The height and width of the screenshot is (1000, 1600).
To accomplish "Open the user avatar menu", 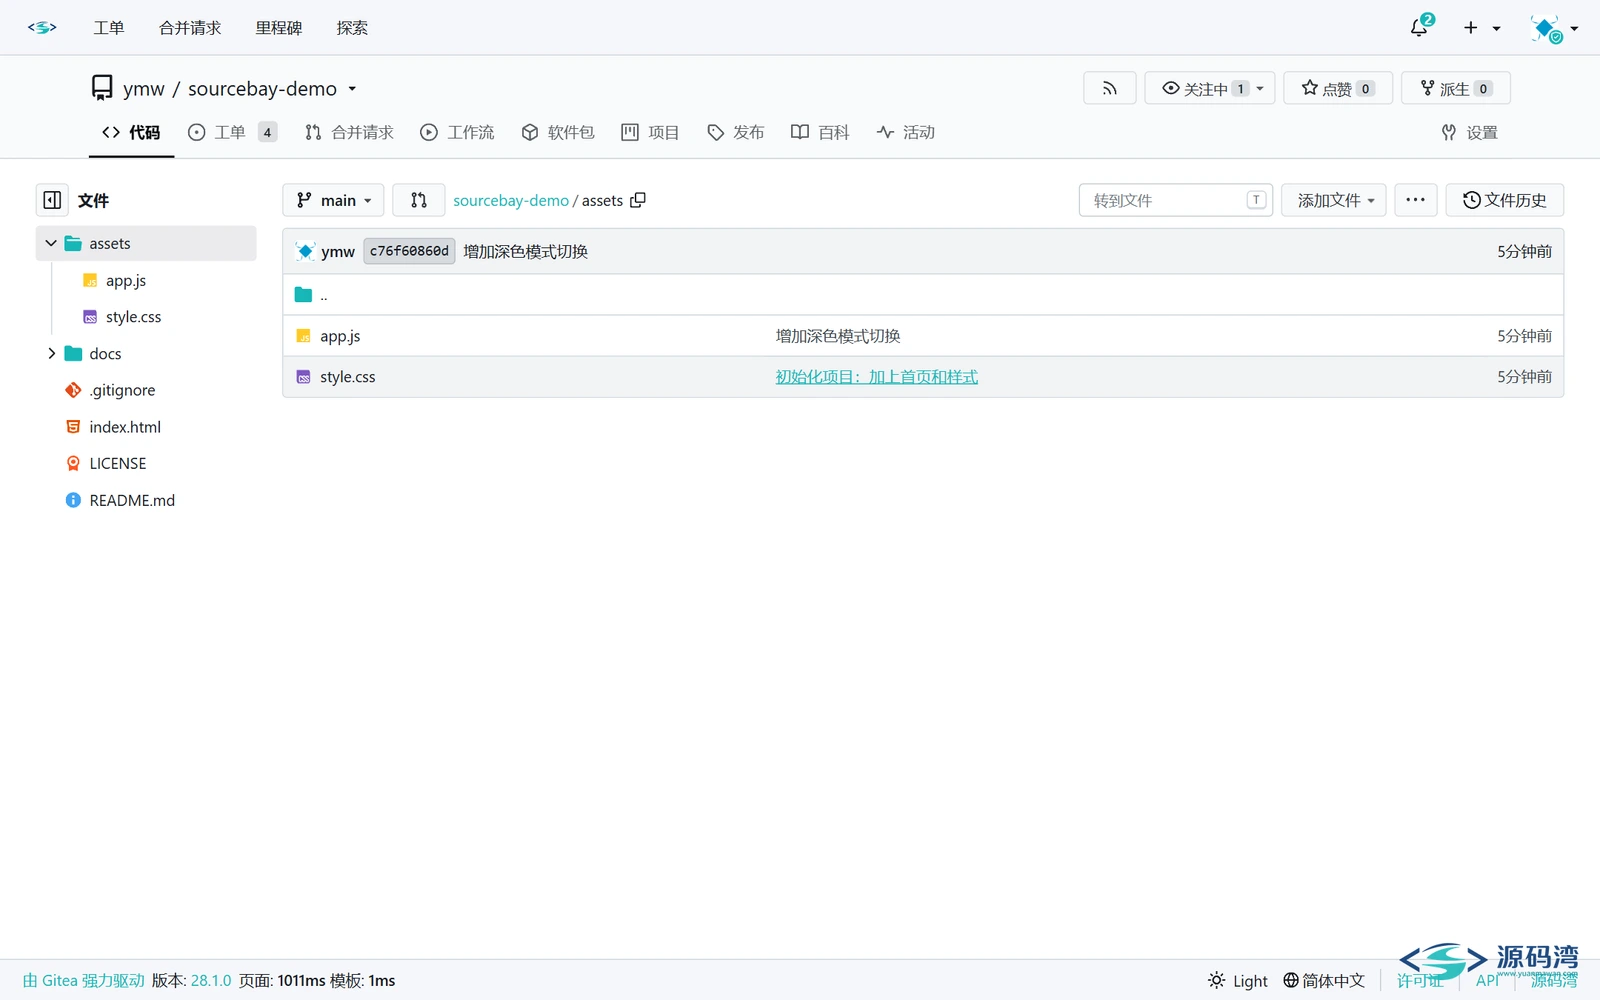I will point(1553,28).
